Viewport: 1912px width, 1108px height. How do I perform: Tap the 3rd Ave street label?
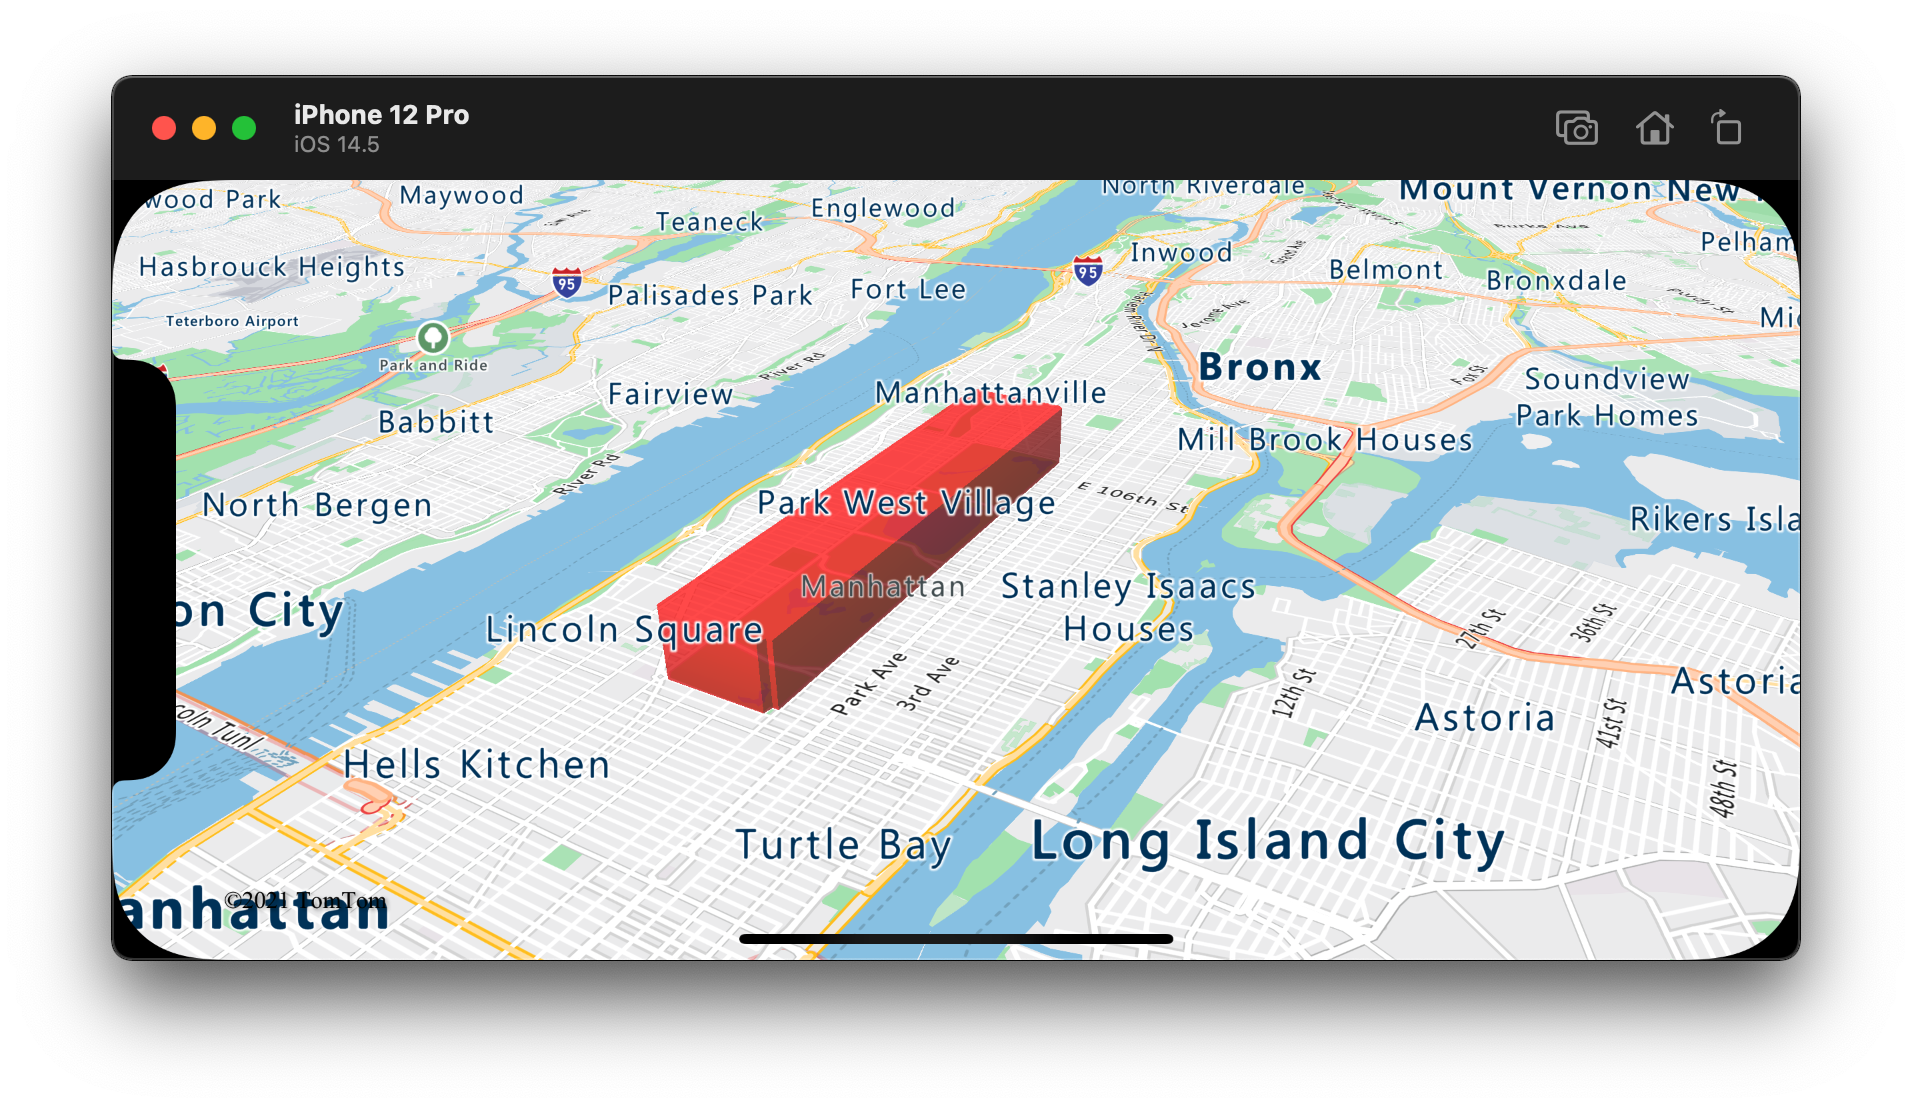pyautogui.click(x=927, y=684)
